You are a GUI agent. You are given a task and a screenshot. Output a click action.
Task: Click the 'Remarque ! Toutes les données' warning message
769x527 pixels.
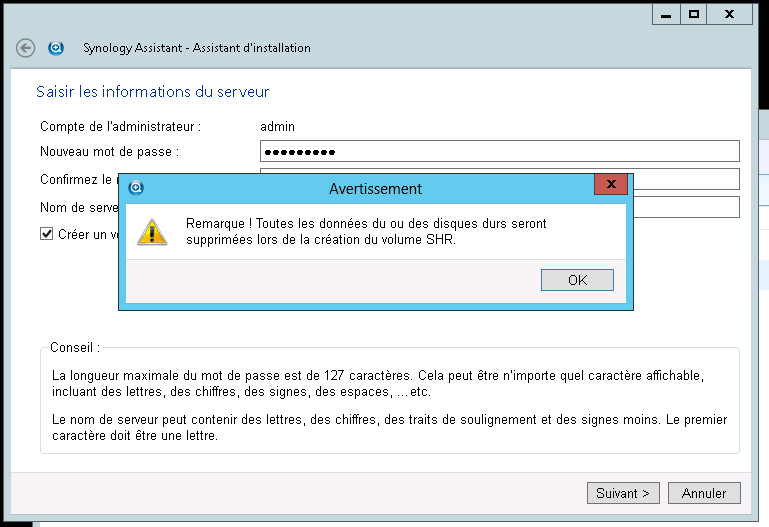point(366,231)
